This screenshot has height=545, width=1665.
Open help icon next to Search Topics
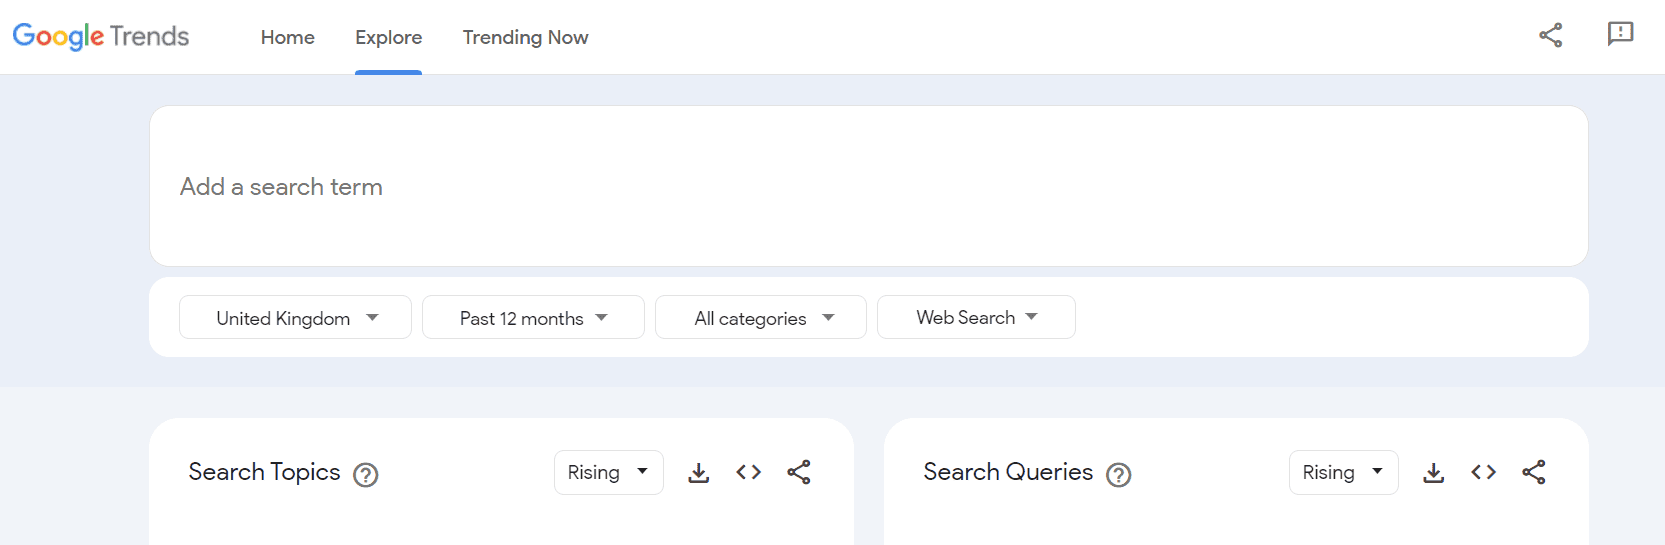coord(366,475)
